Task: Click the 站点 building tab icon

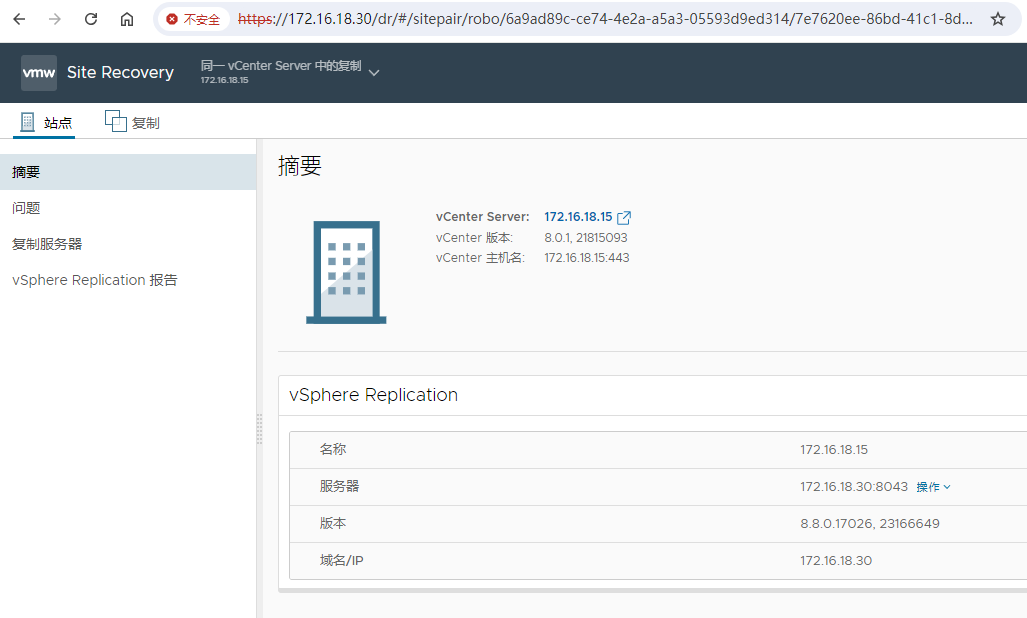Action: 28,122
